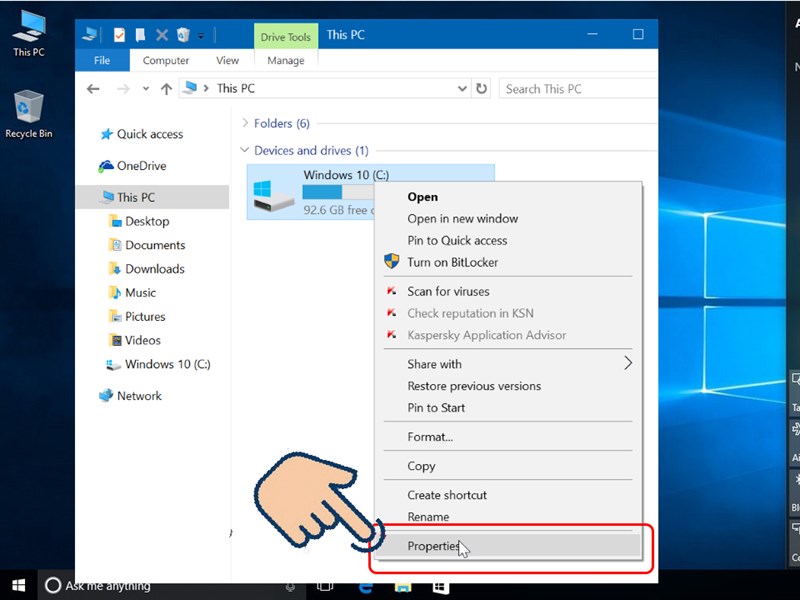Viewport: 800px width, 600px height.
Task: Go up one folder level with up arrow
Action: pyautogui.click(x=165, y=89)
